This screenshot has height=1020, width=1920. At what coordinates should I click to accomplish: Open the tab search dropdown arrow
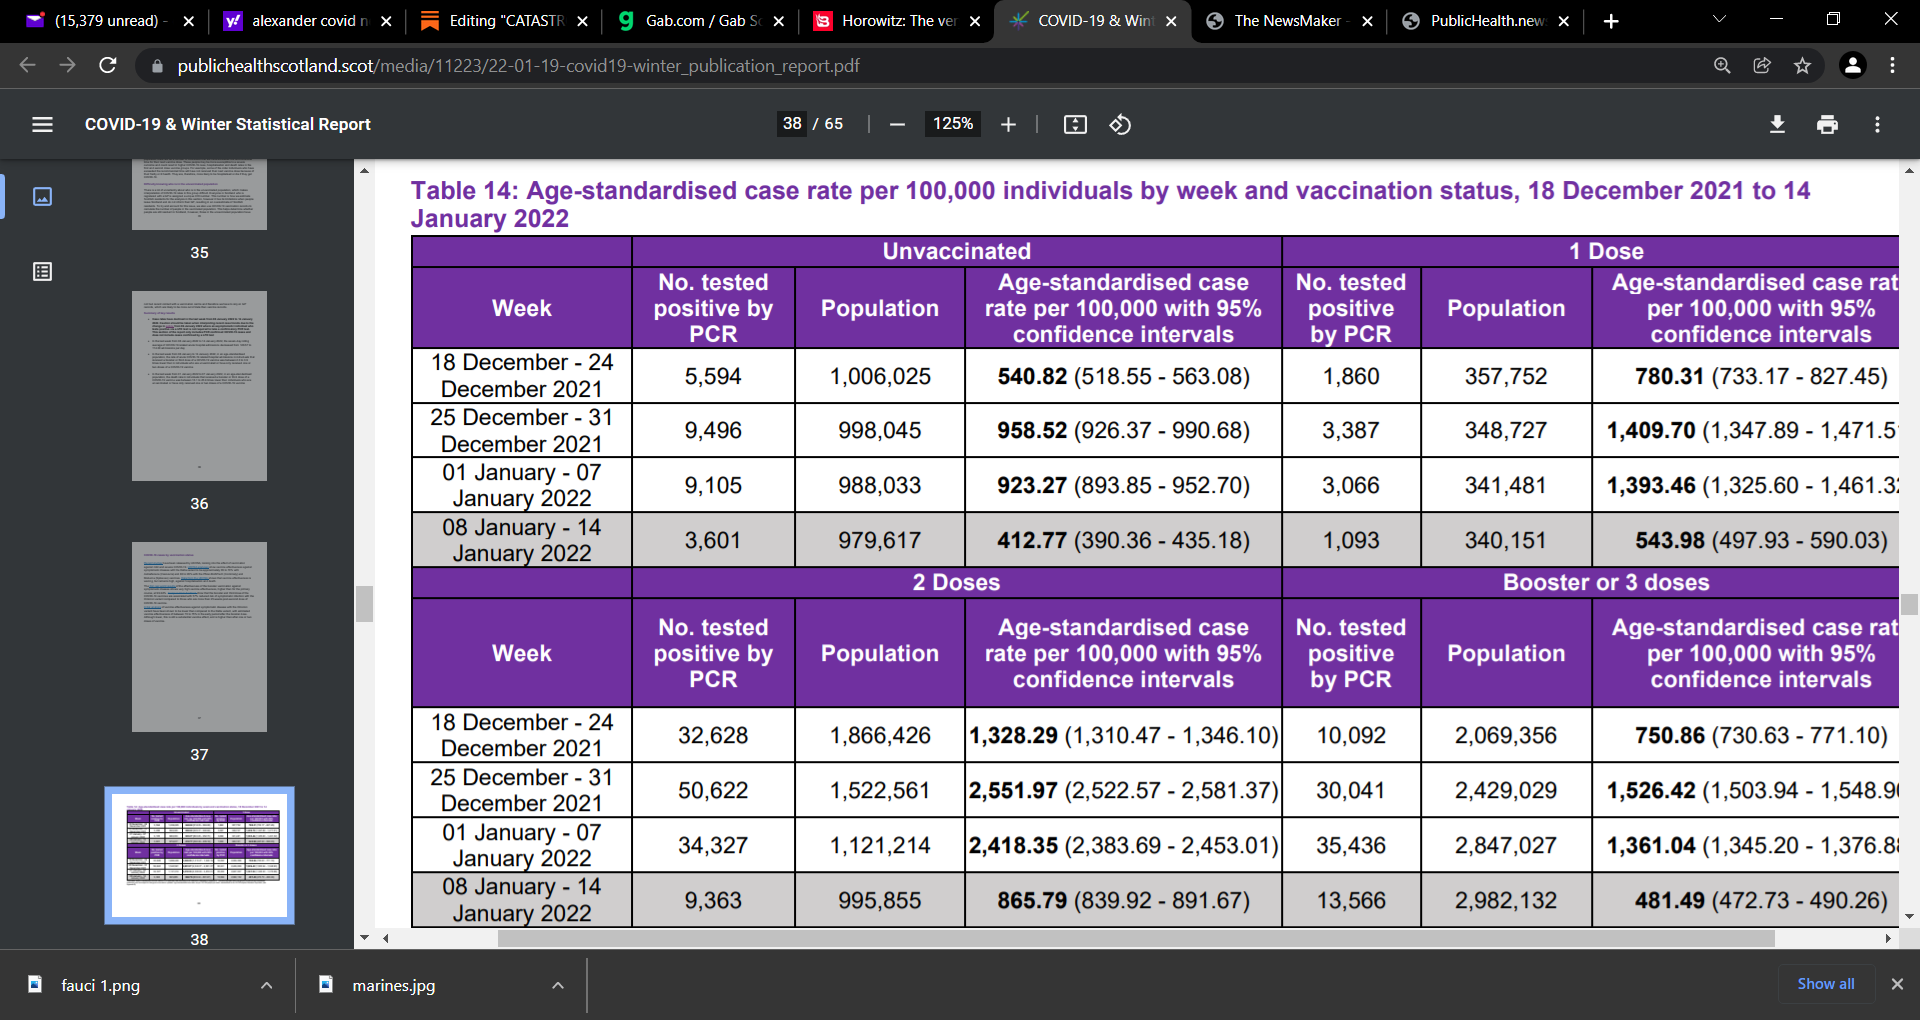click(1720, 19)
